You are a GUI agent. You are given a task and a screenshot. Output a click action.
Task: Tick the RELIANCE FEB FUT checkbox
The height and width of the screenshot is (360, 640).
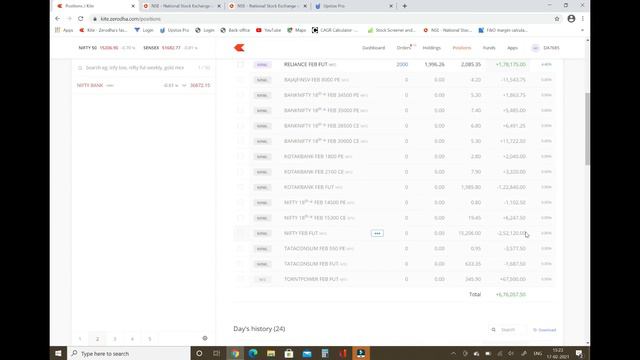(x=240, y=64)
